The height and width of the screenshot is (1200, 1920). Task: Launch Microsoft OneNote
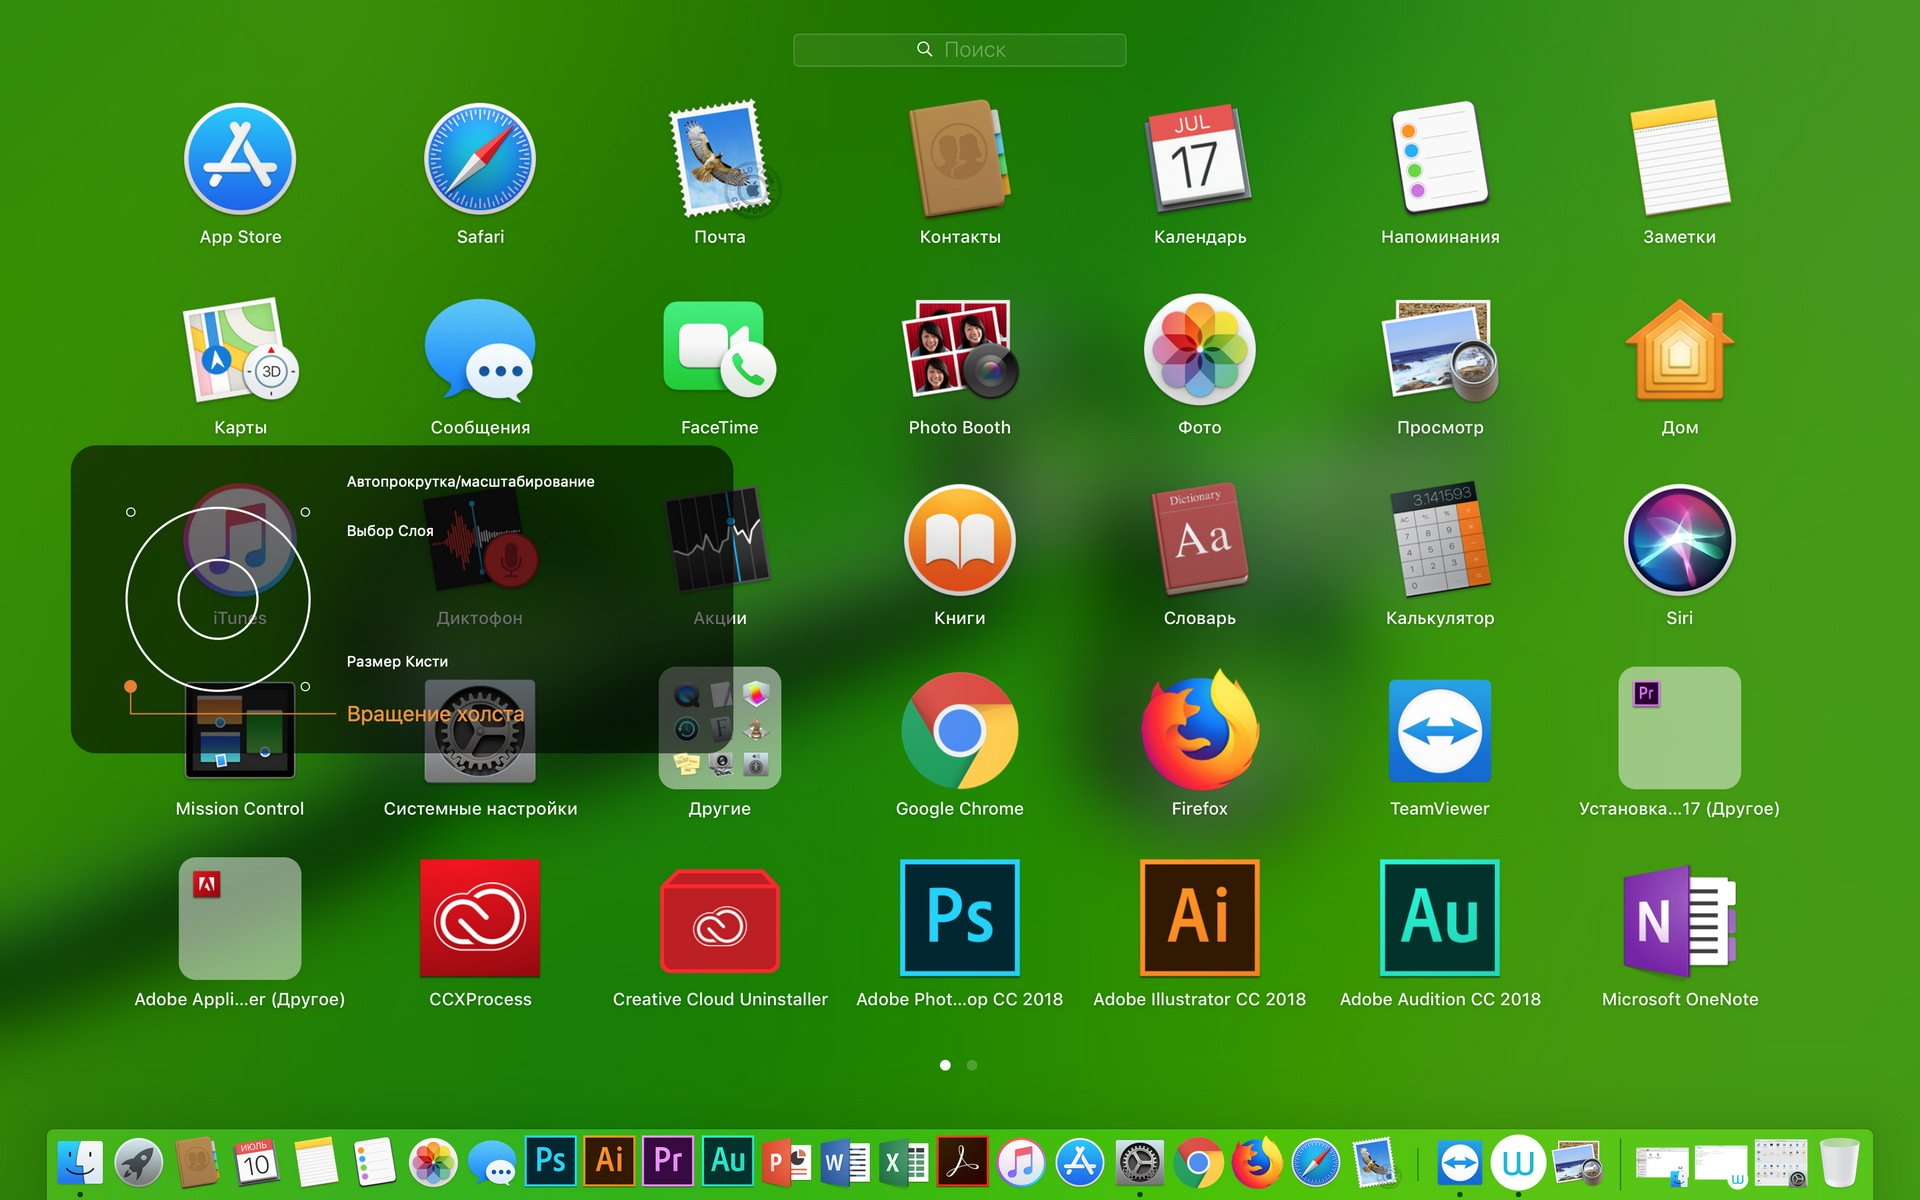[x=1680, y=920]
